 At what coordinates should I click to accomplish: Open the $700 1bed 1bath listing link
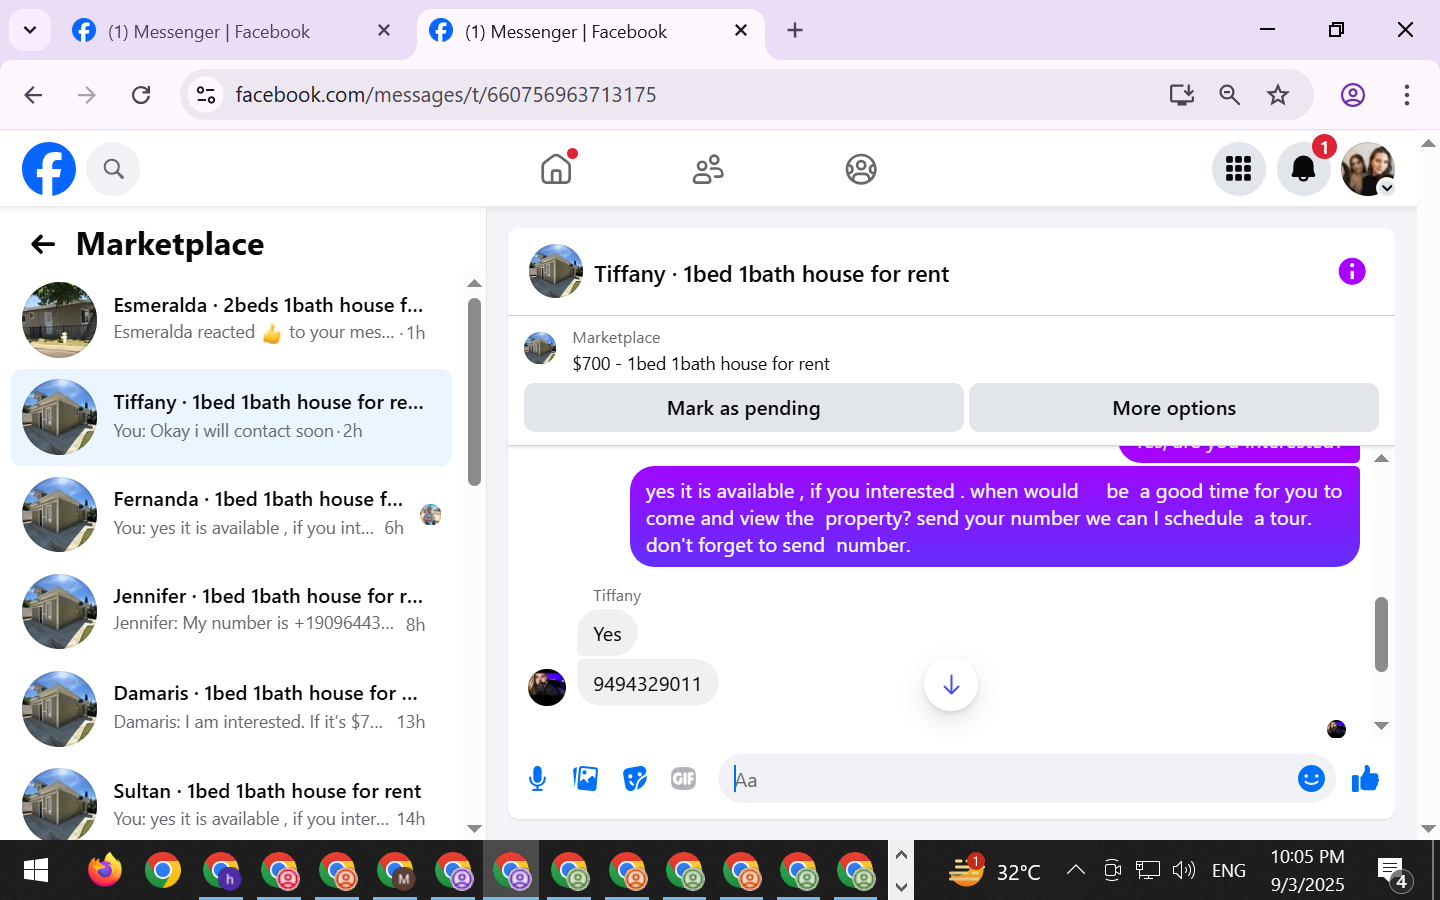pos(701,364)
